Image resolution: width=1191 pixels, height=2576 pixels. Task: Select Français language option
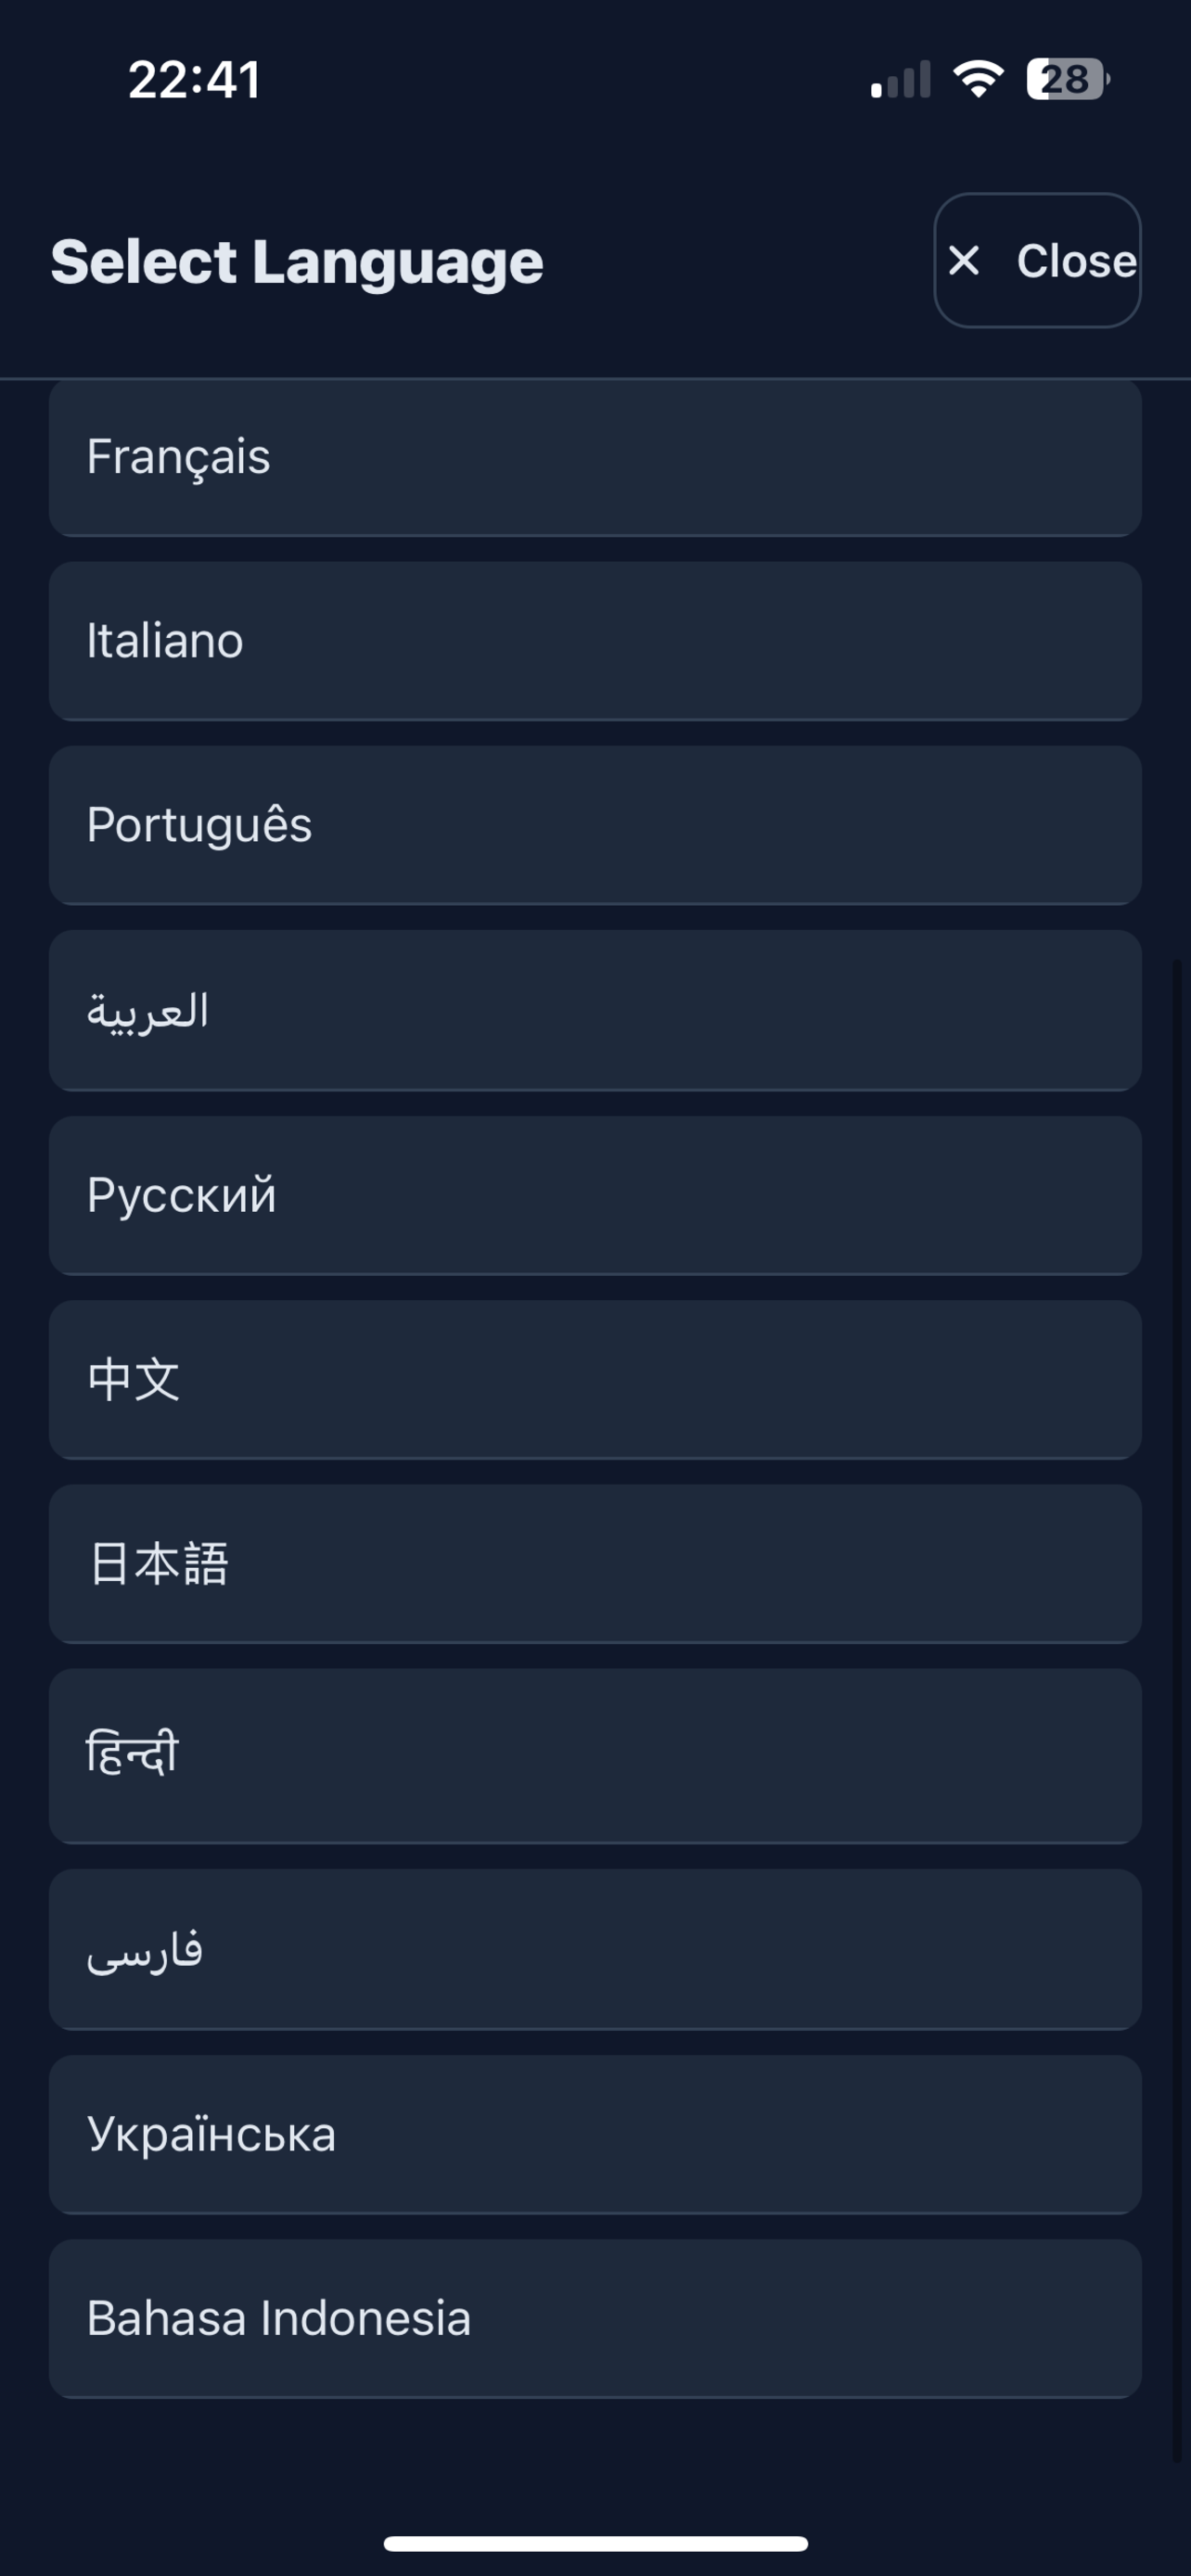coord(595,457)
